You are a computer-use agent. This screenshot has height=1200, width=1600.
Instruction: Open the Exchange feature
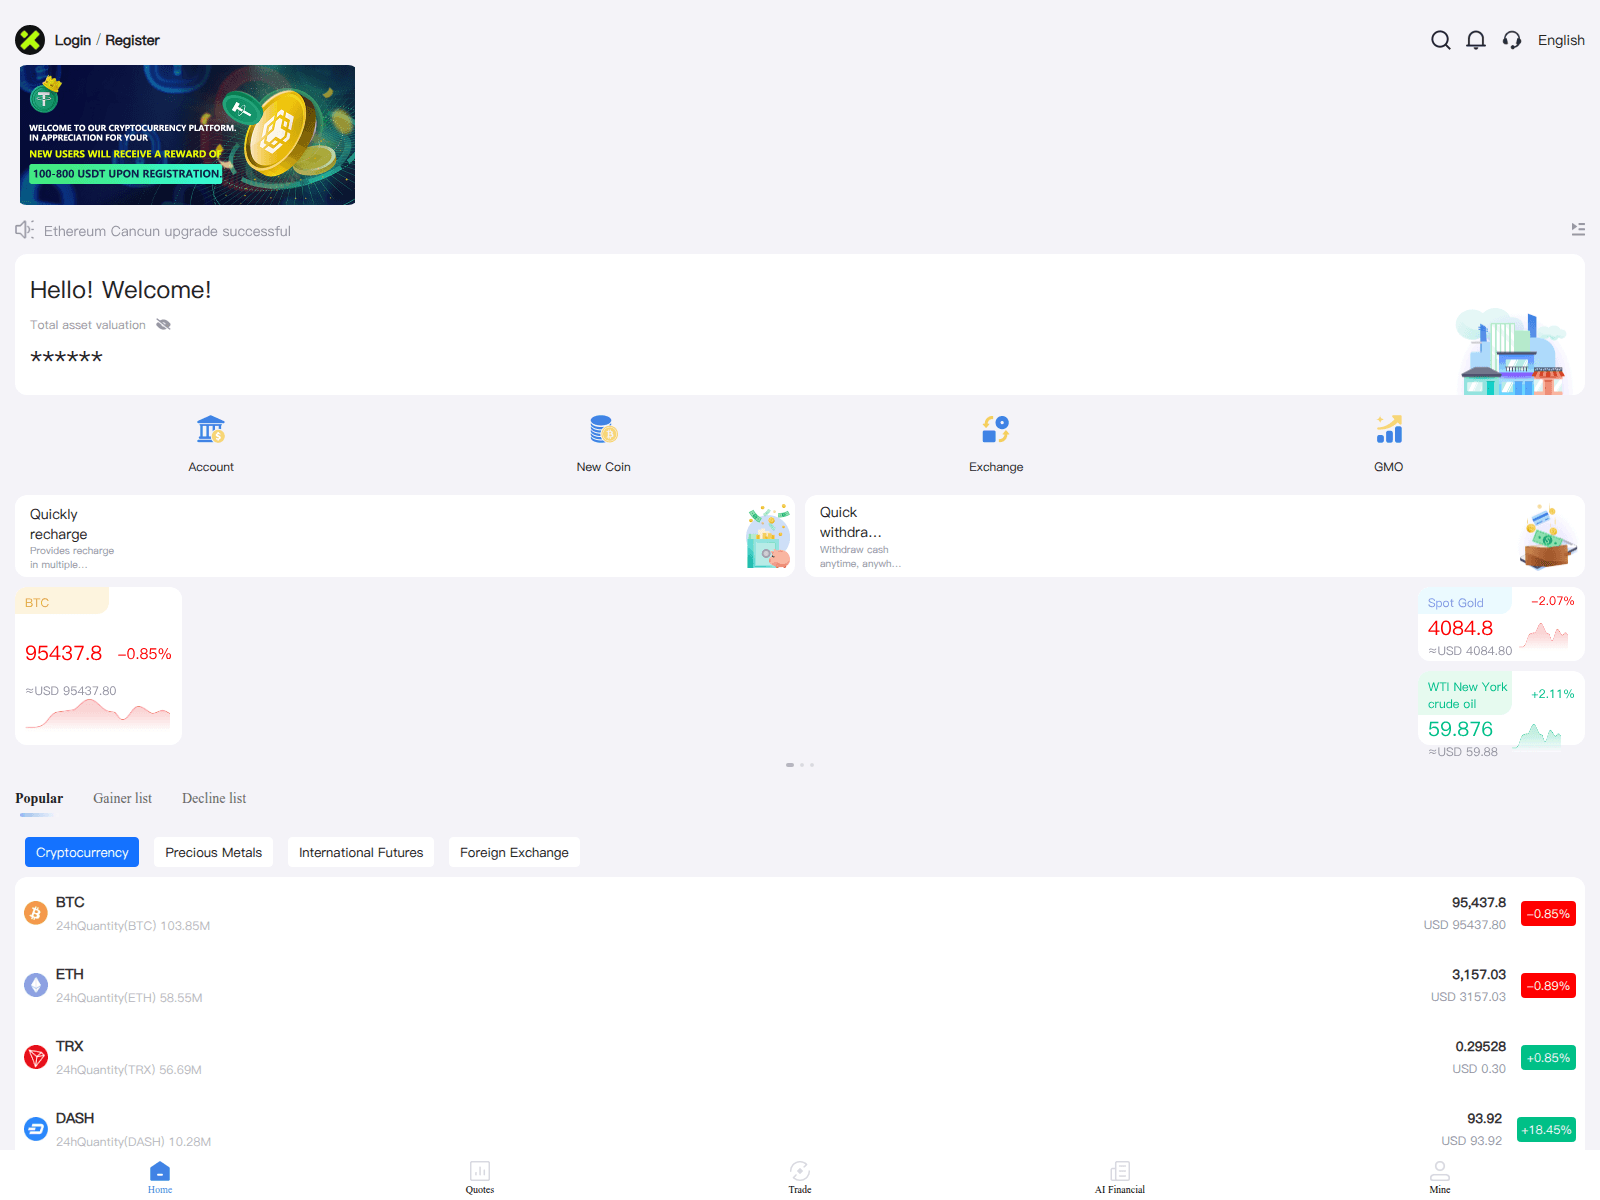[x=996, y=443]
